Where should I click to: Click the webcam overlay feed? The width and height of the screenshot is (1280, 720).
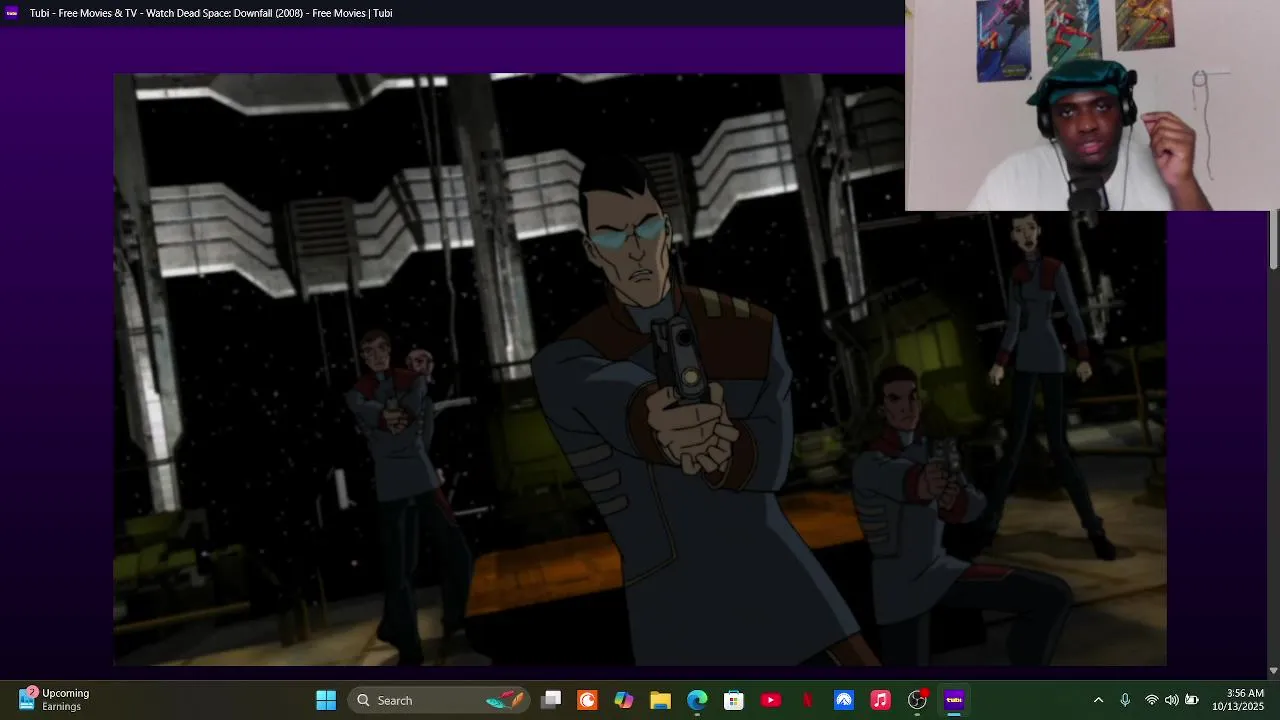click(1092, 105)
